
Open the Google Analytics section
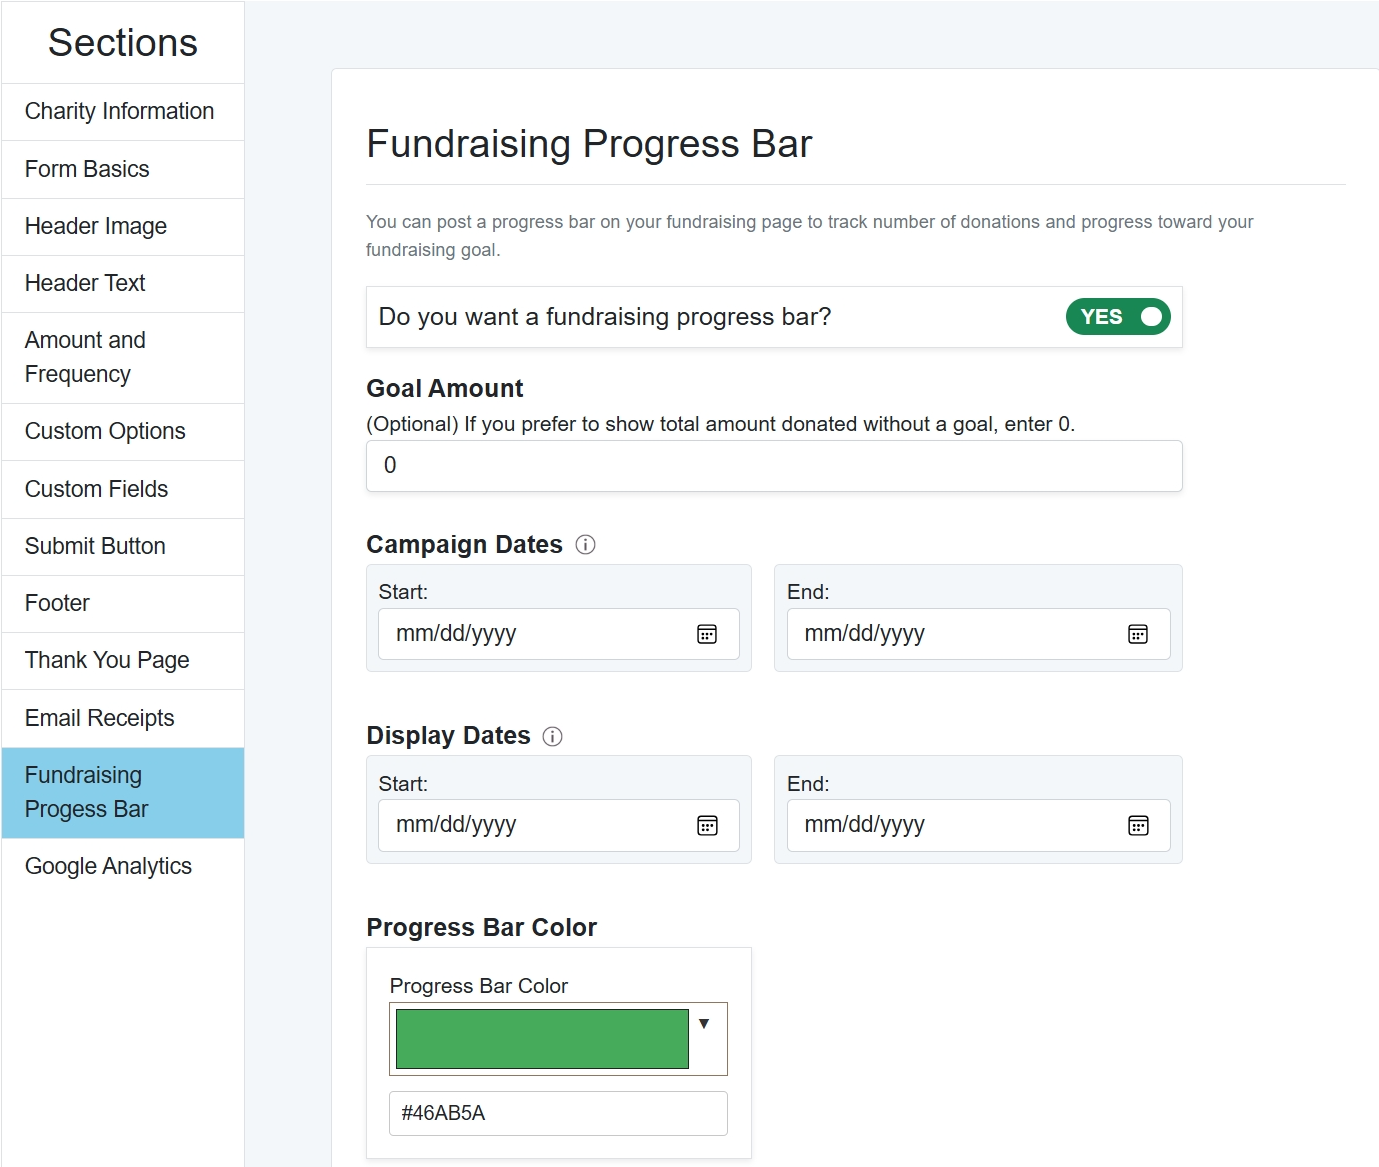[x=108, y=867]
